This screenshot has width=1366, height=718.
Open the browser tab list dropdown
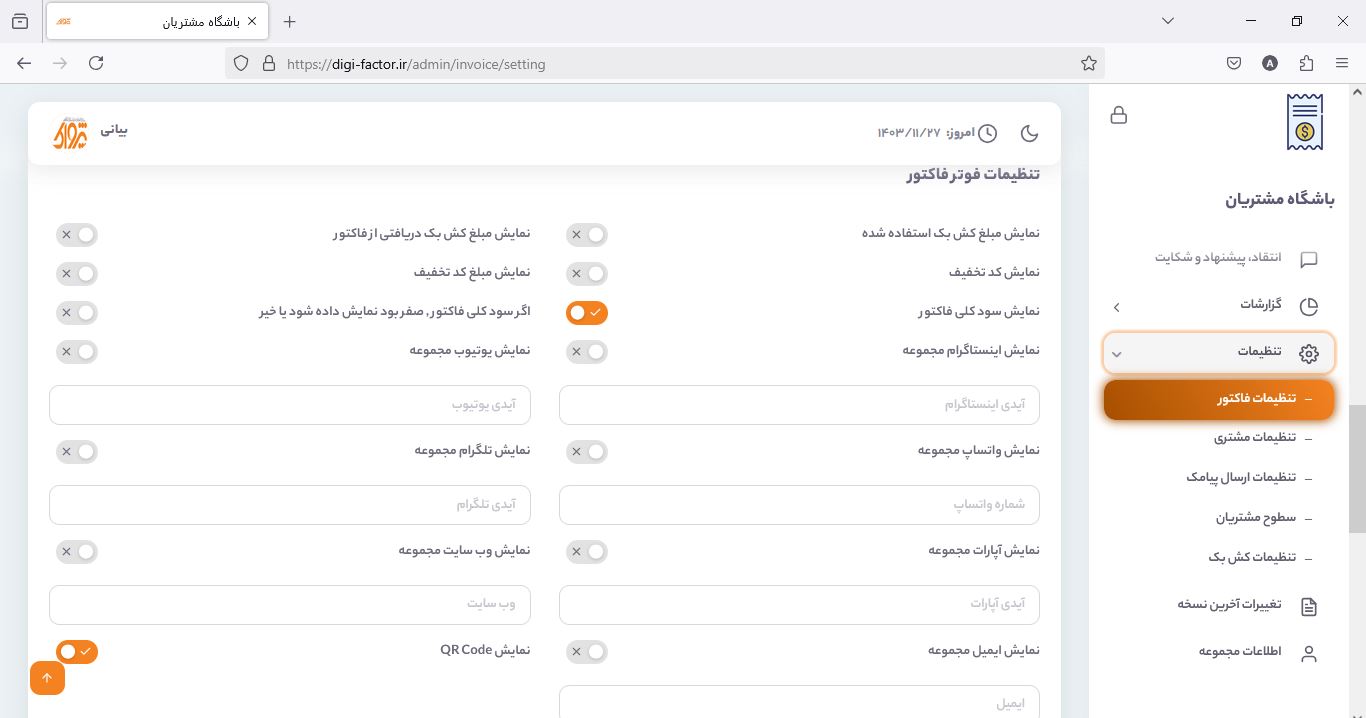1168,21
